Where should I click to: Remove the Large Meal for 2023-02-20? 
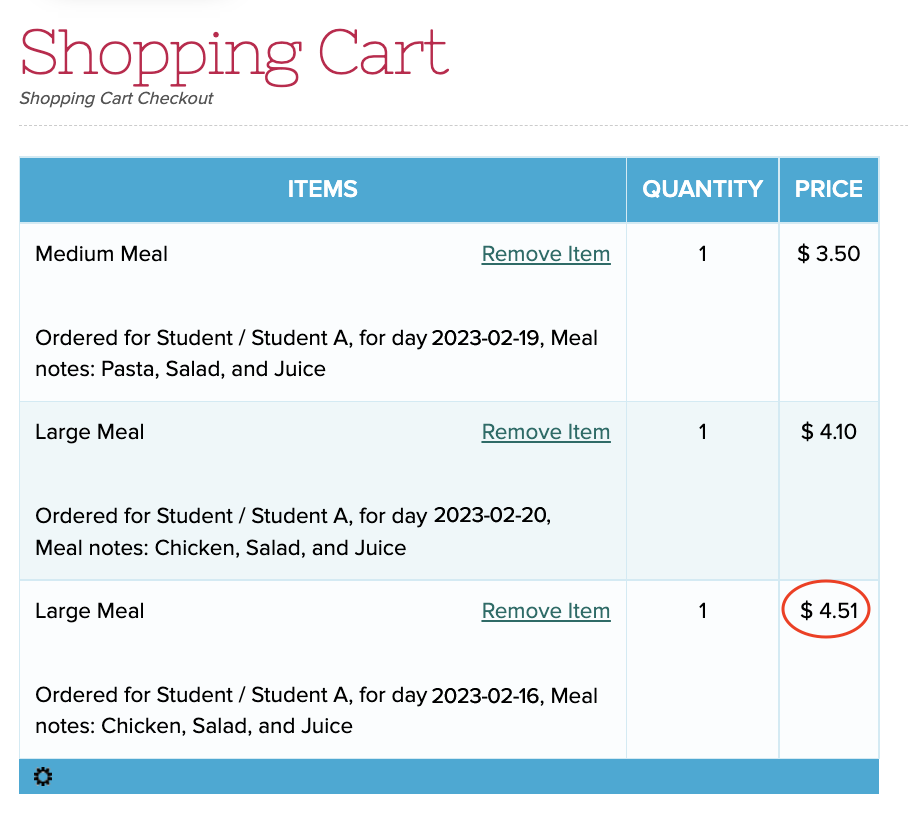(x=545, y=432)
